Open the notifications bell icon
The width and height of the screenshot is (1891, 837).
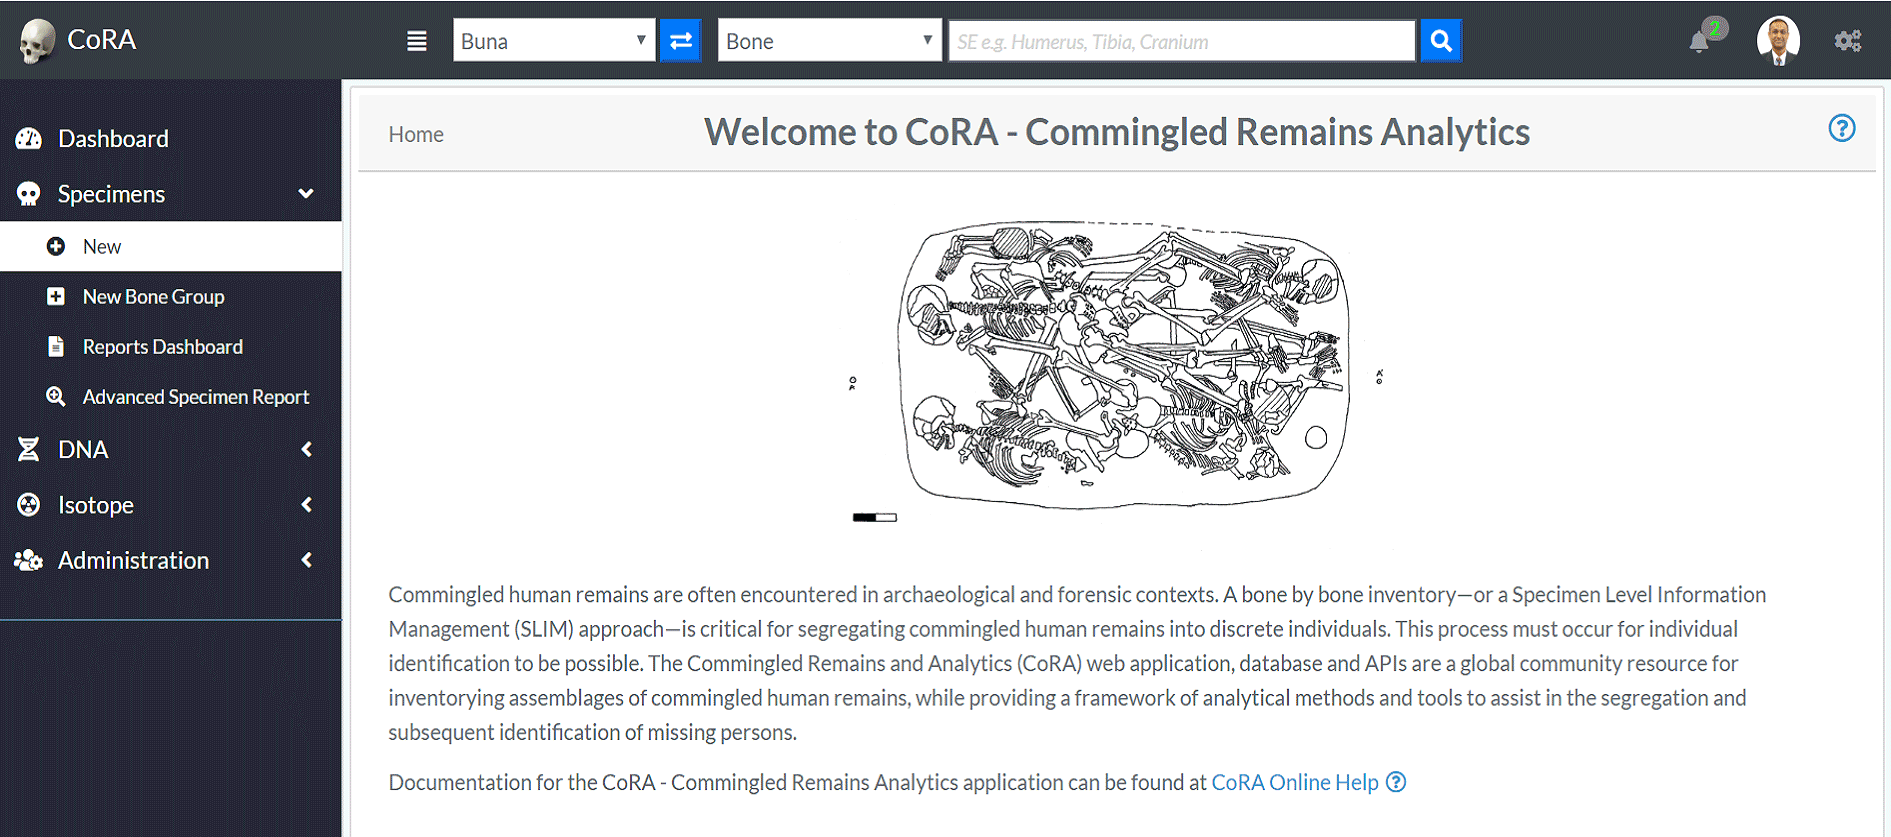tap(1700, 41)
